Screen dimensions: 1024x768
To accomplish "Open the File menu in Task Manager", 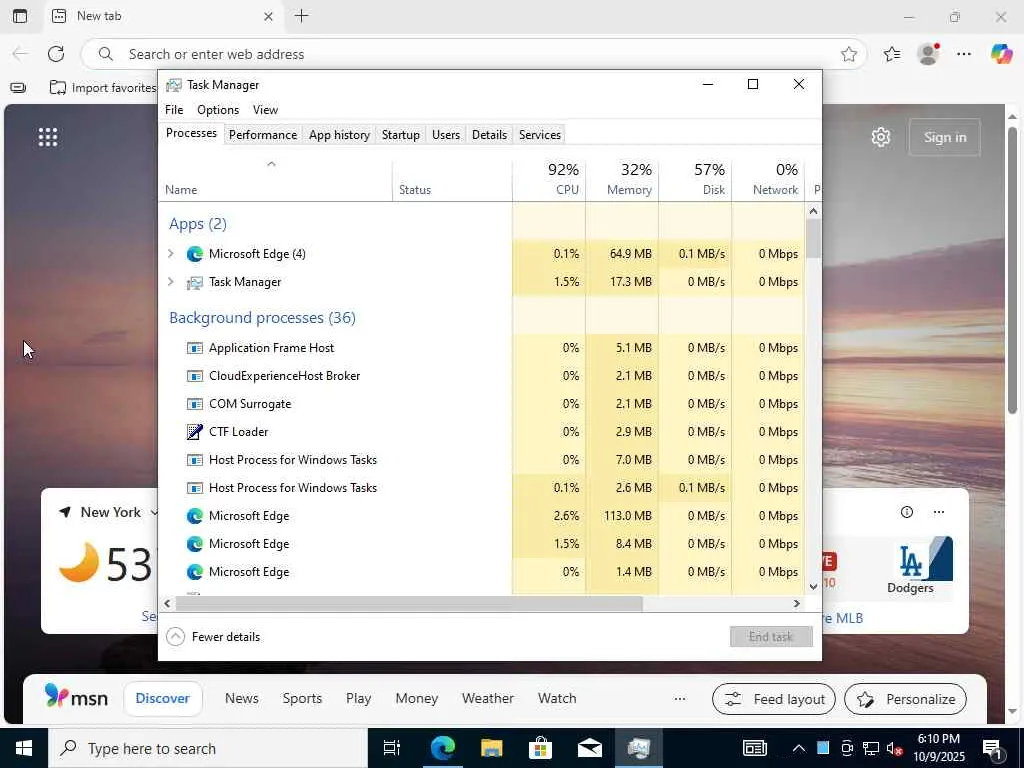I will 174,110.
